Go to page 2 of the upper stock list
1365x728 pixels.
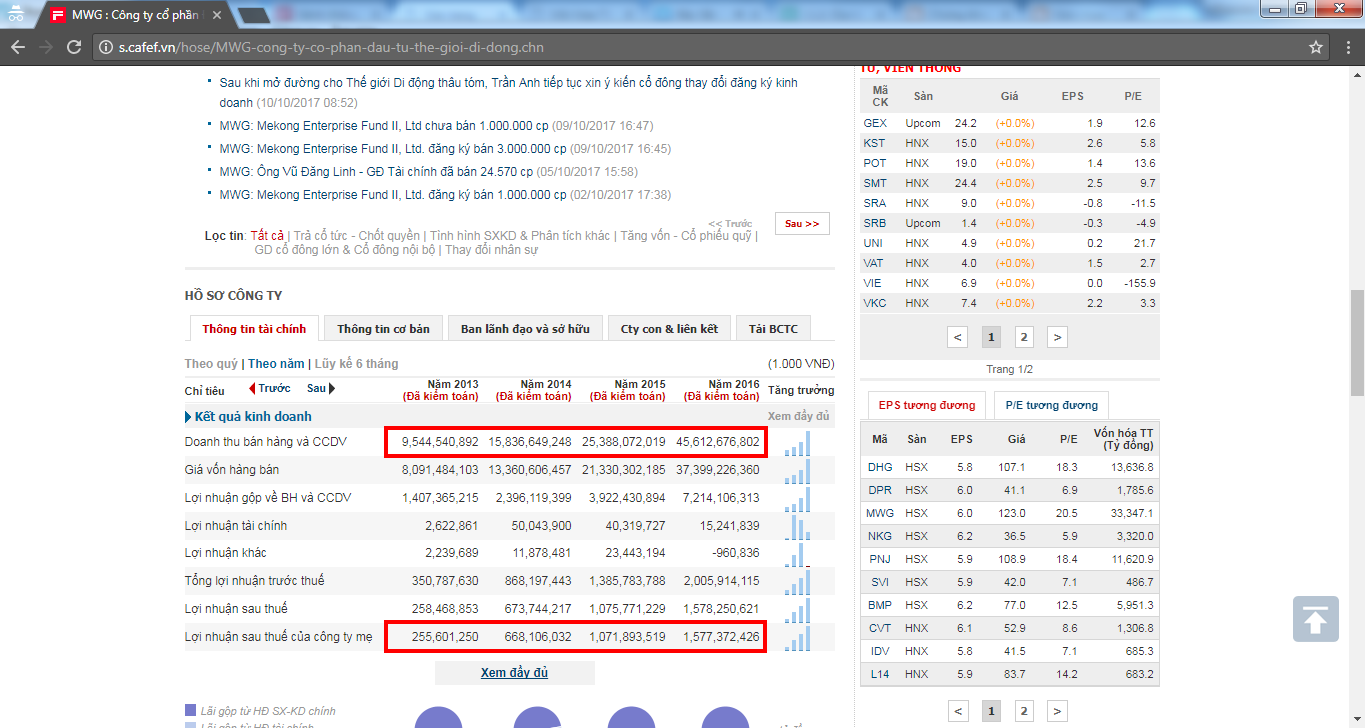tap(1024, 337)
